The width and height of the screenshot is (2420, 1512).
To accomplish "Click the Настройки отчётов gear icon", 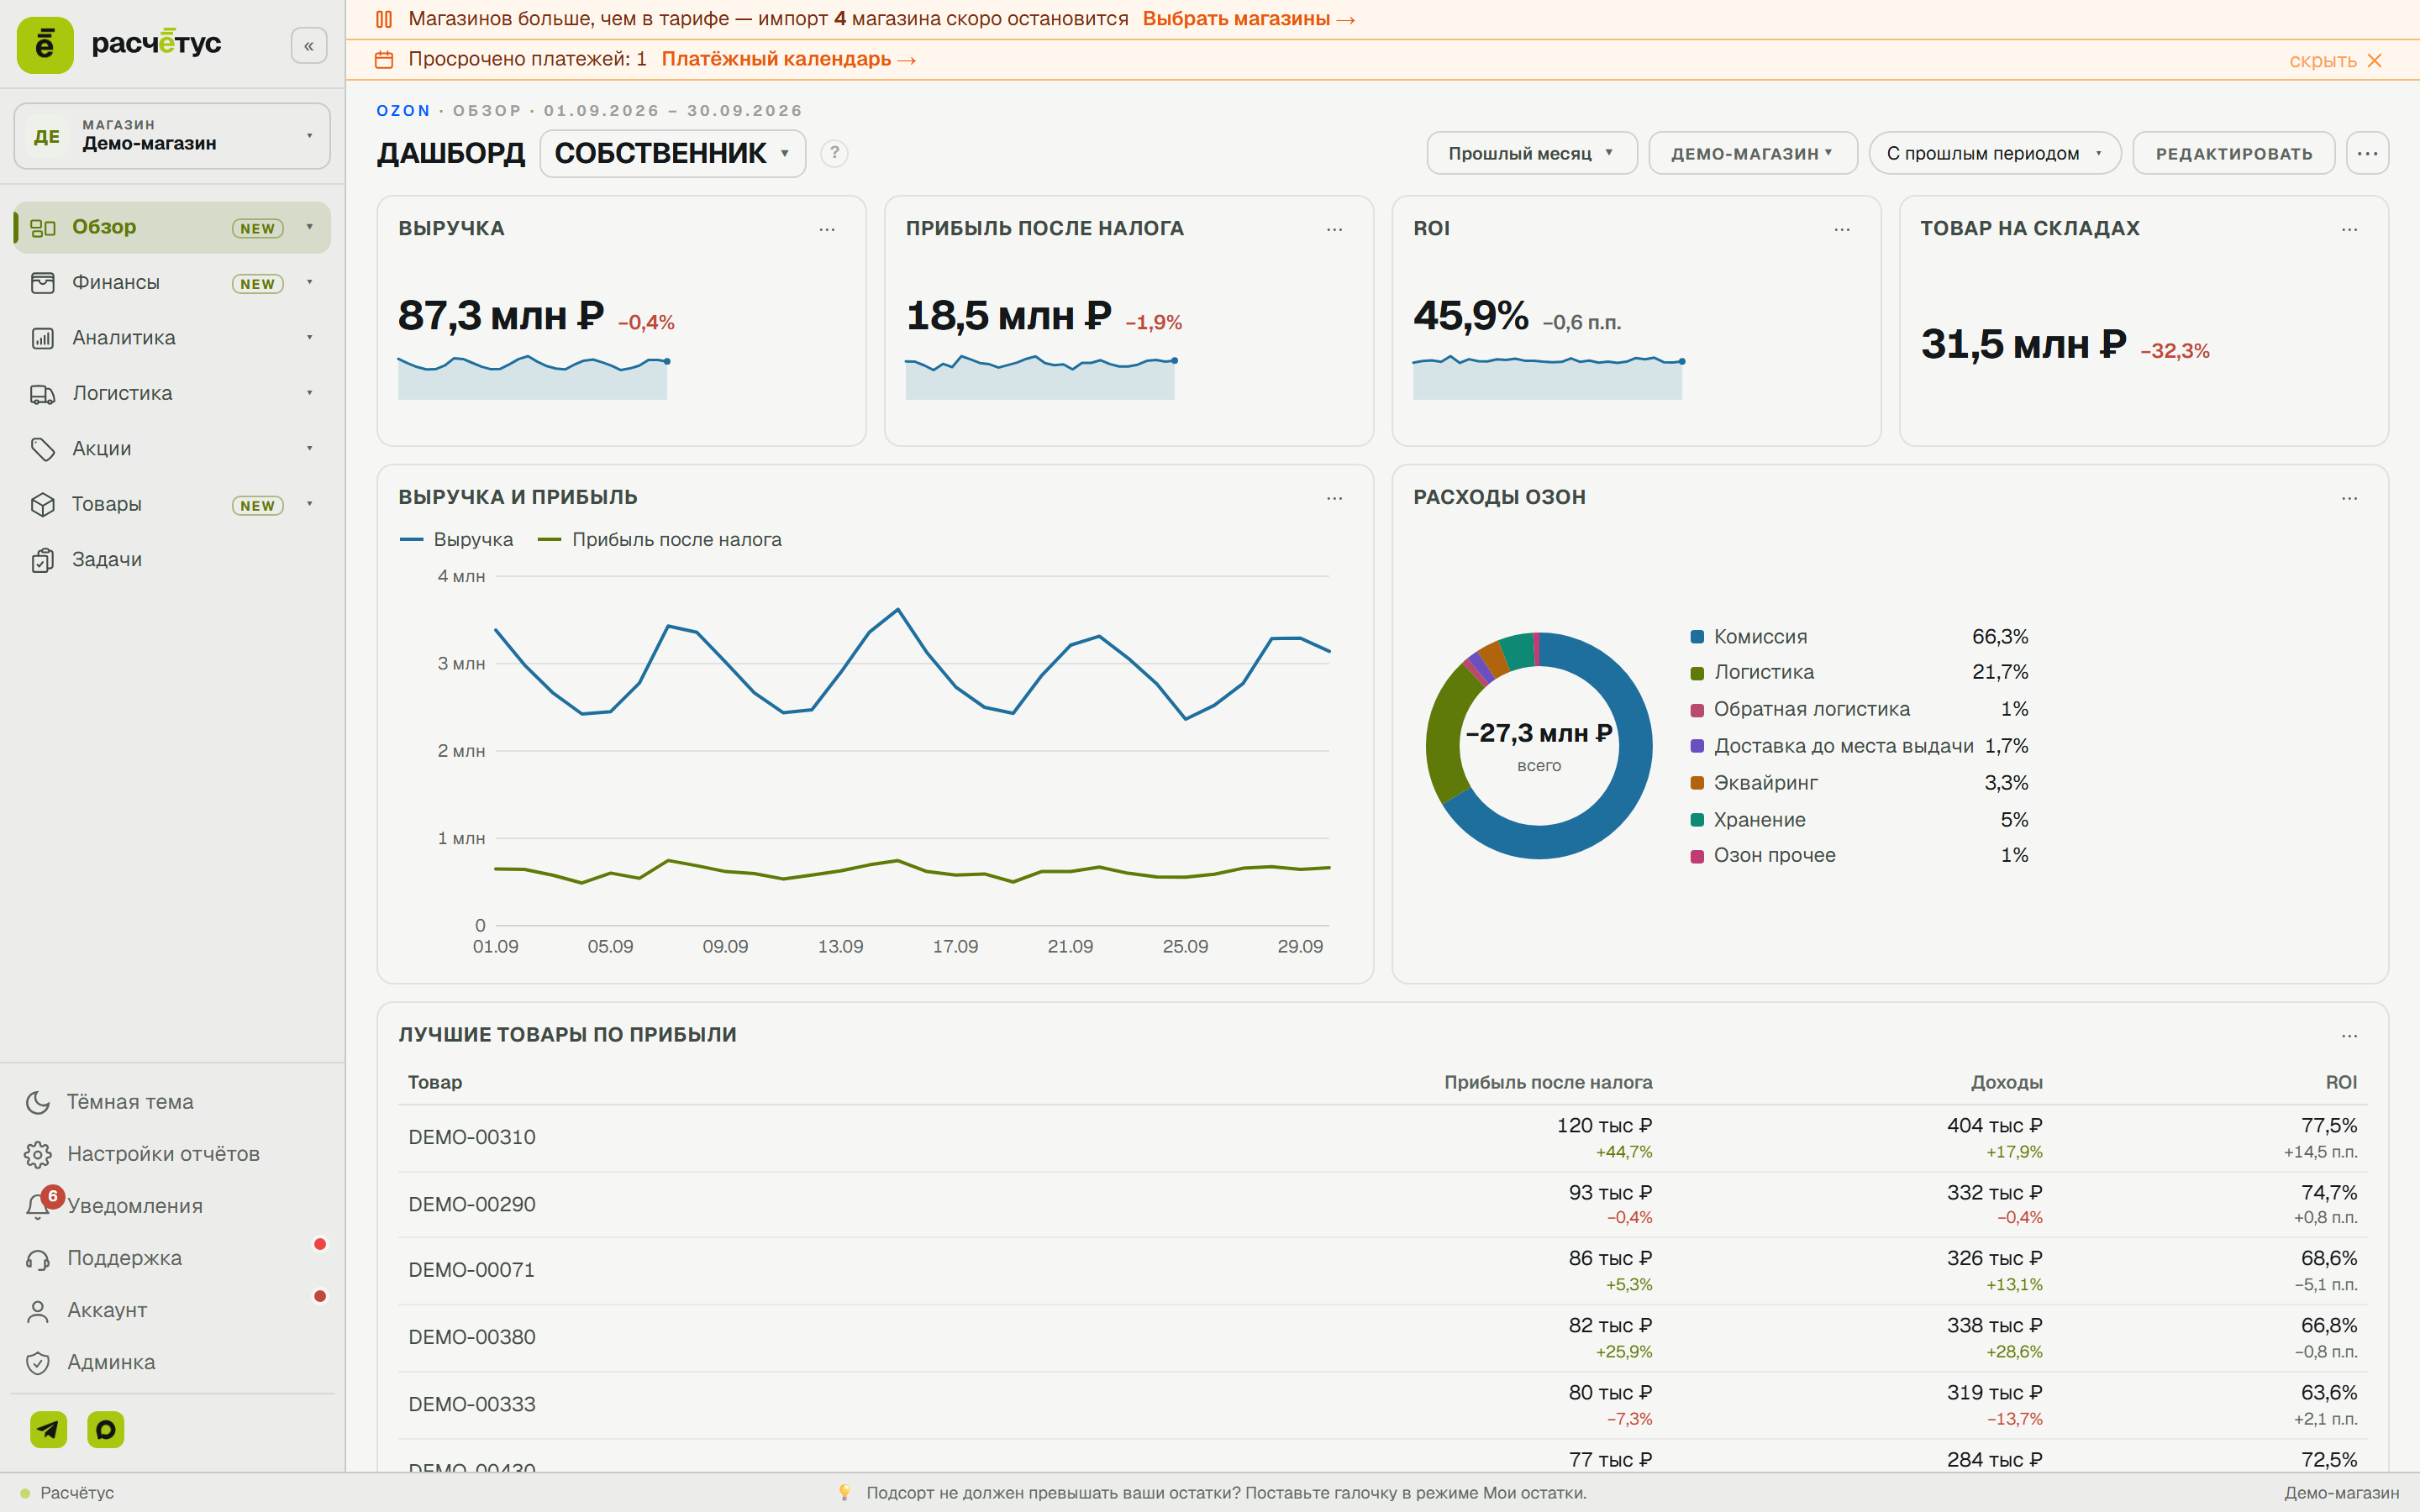I will 38,1154.
